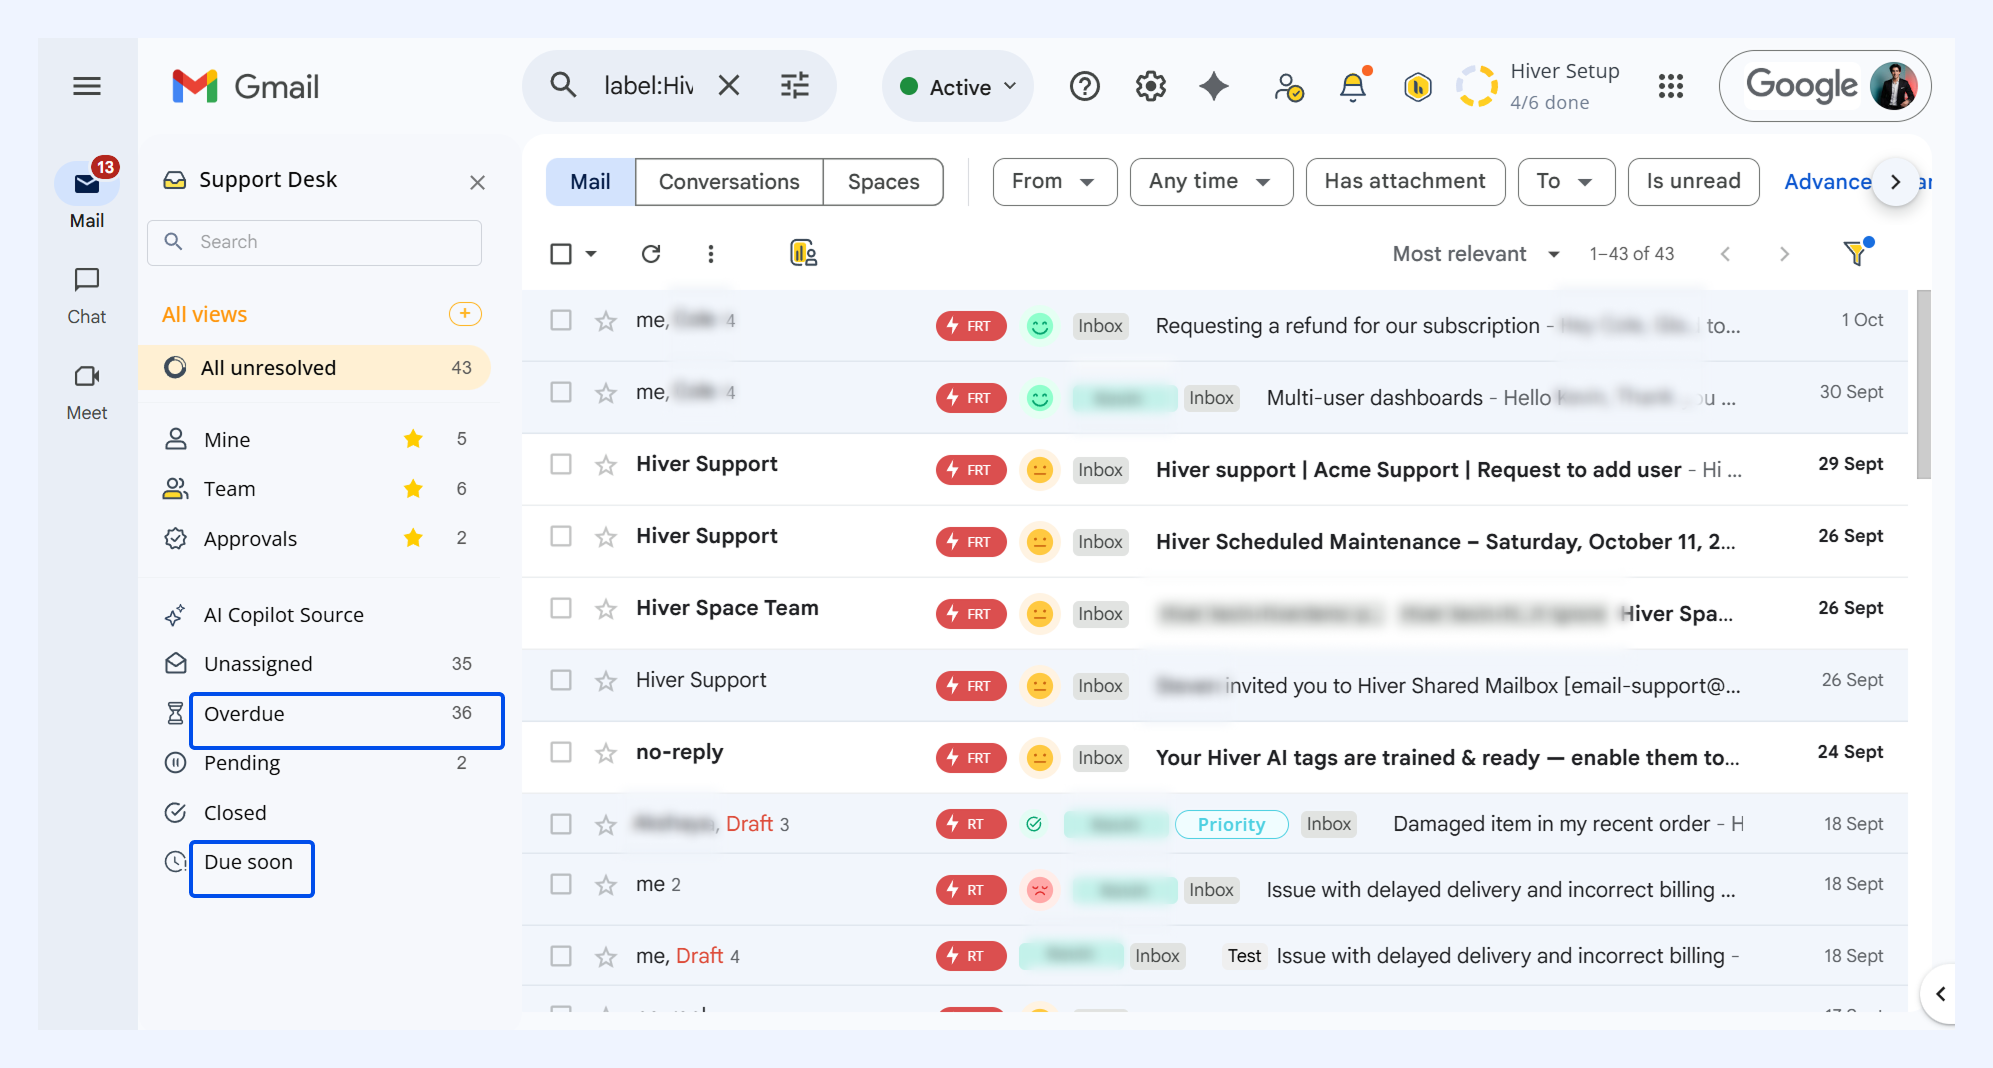Refresh the message list
The width and height of the screenshot is (1993, 1068).
(x=651, y=254)
